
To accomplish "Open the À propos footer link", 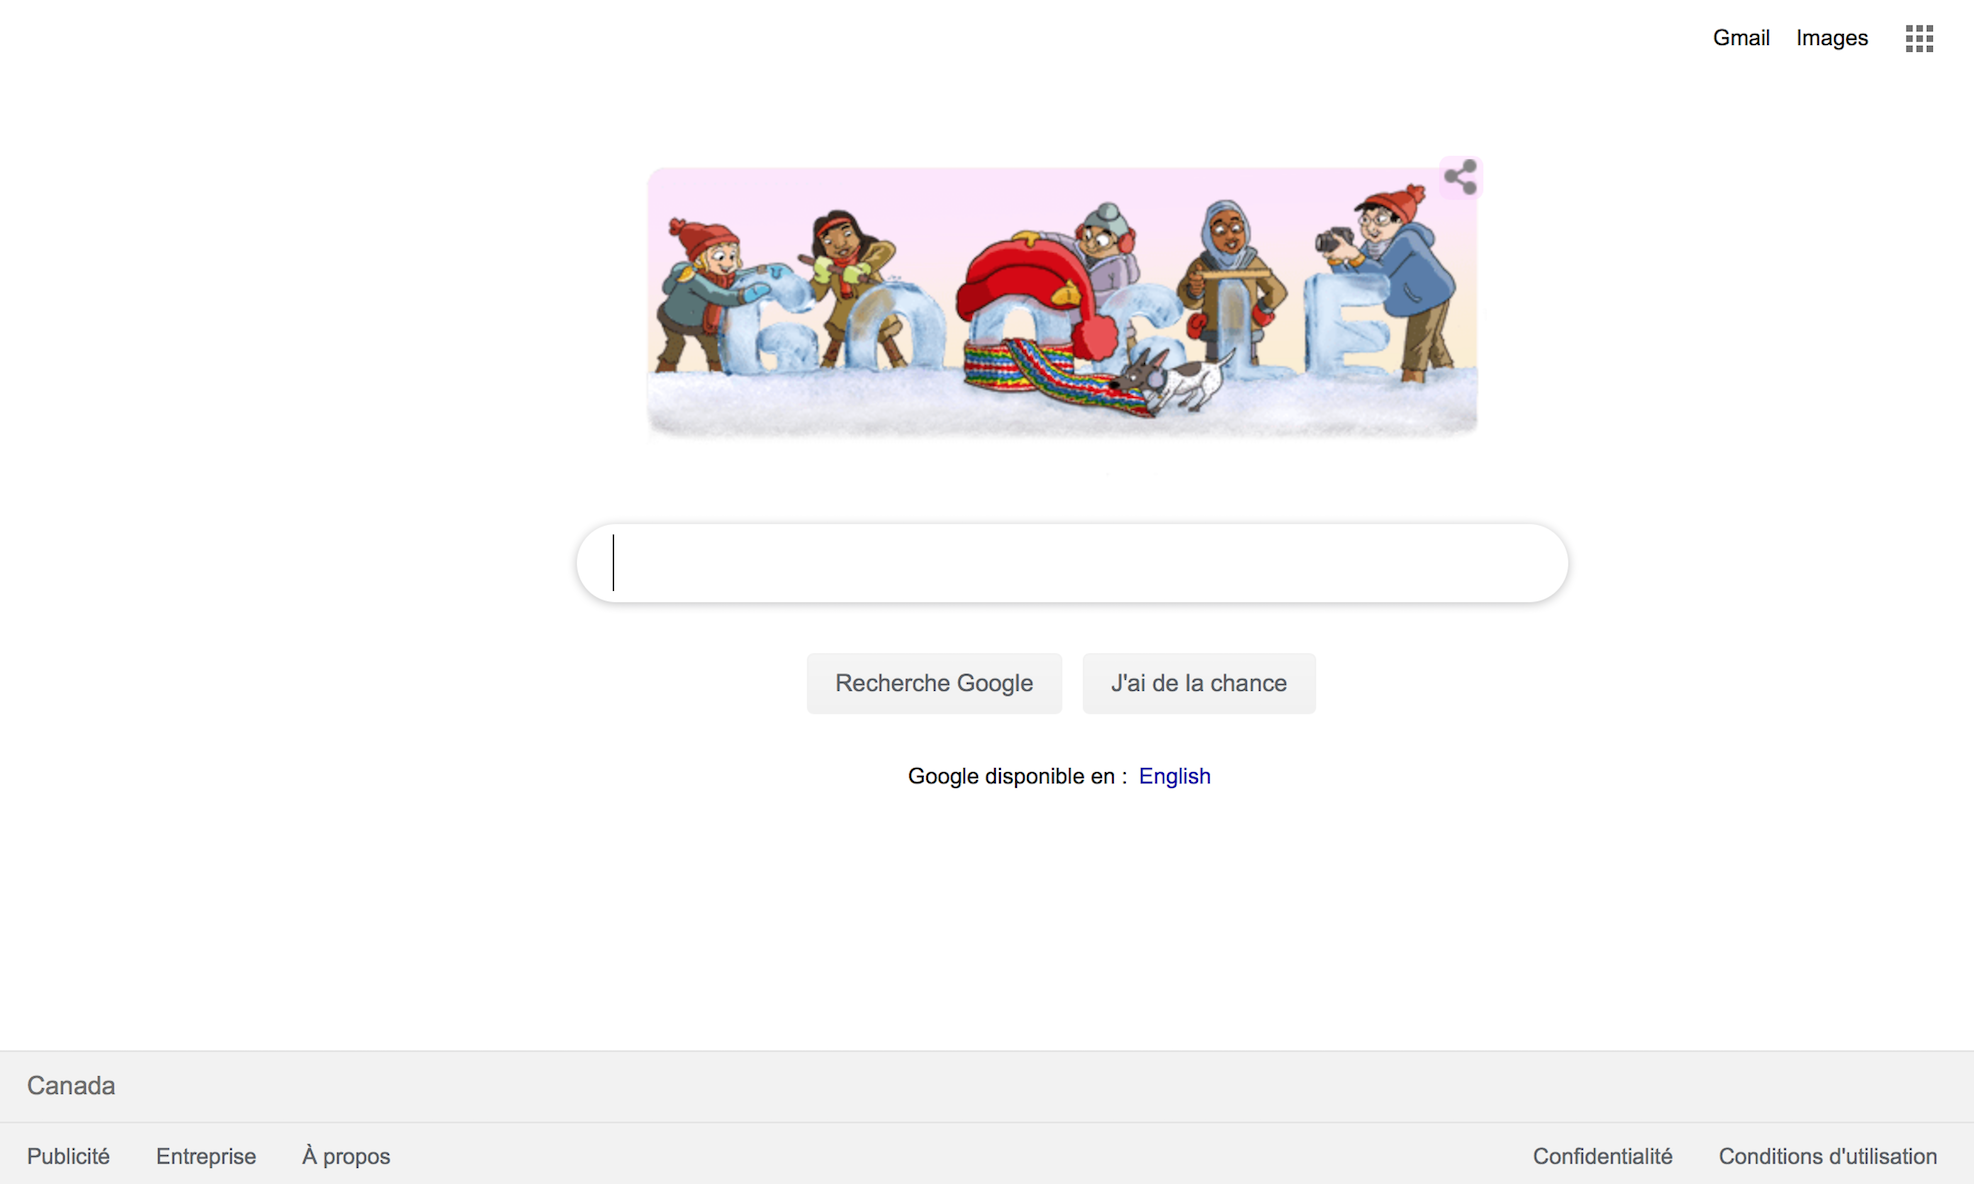I will (346, 1156).
